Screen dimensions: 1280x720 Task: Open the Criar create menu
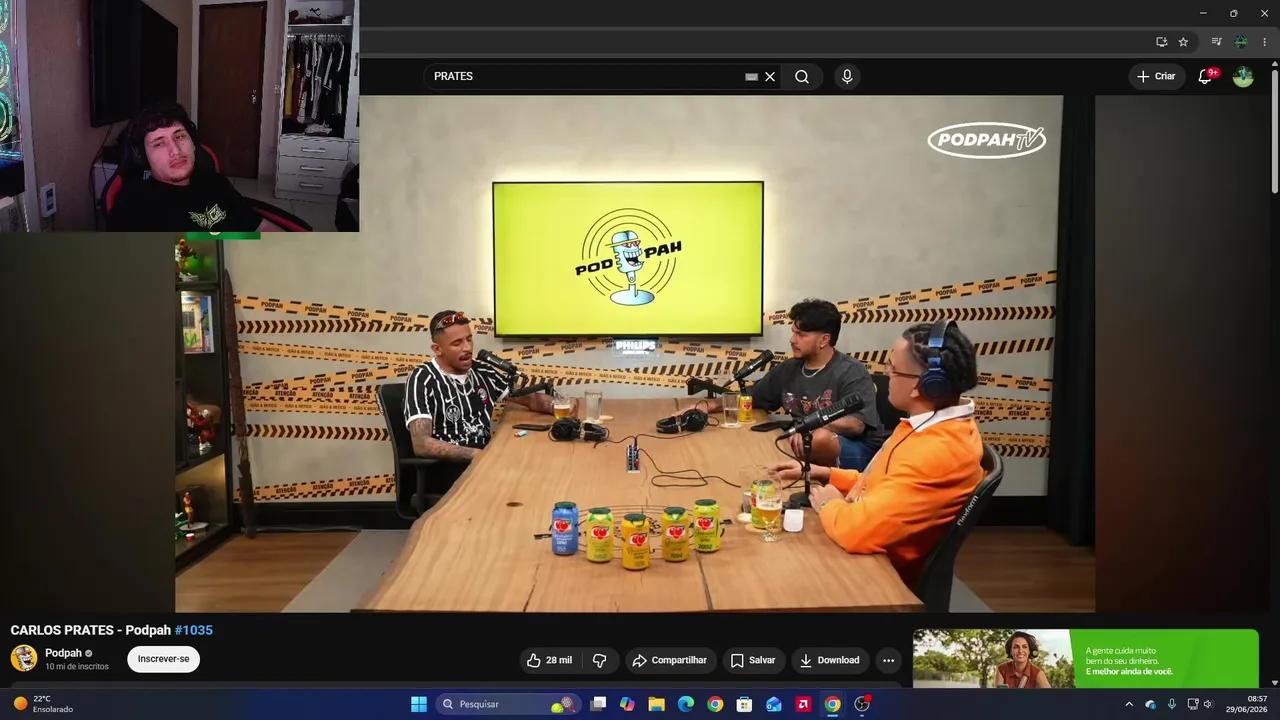(x=1157, y=76)
